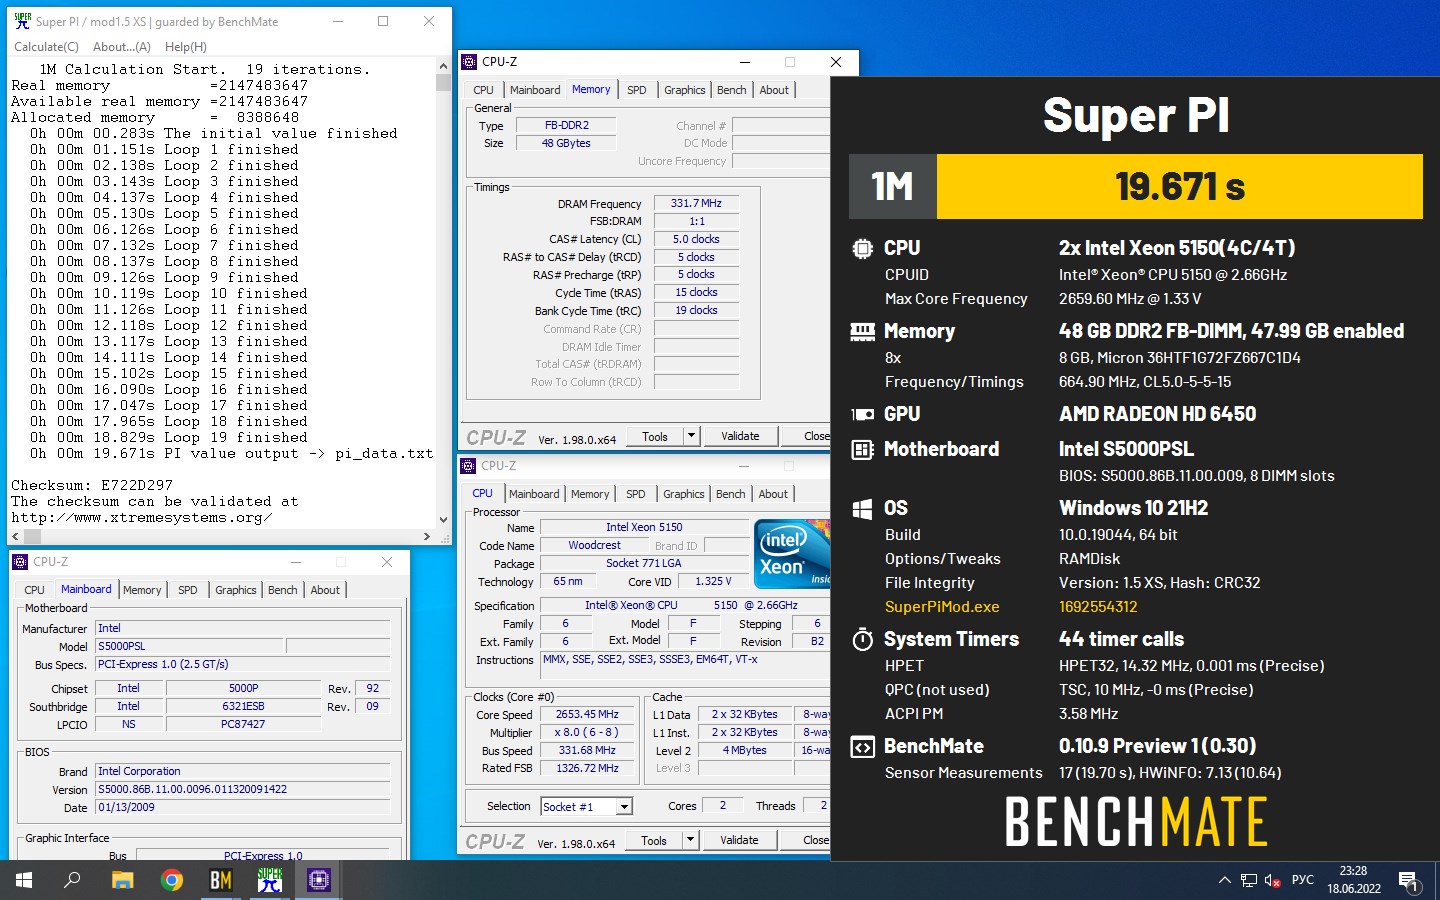Click CPU-Z Mainboard window title icon
The height and width of the screenshot is (900, 1440).
(20, 562)
